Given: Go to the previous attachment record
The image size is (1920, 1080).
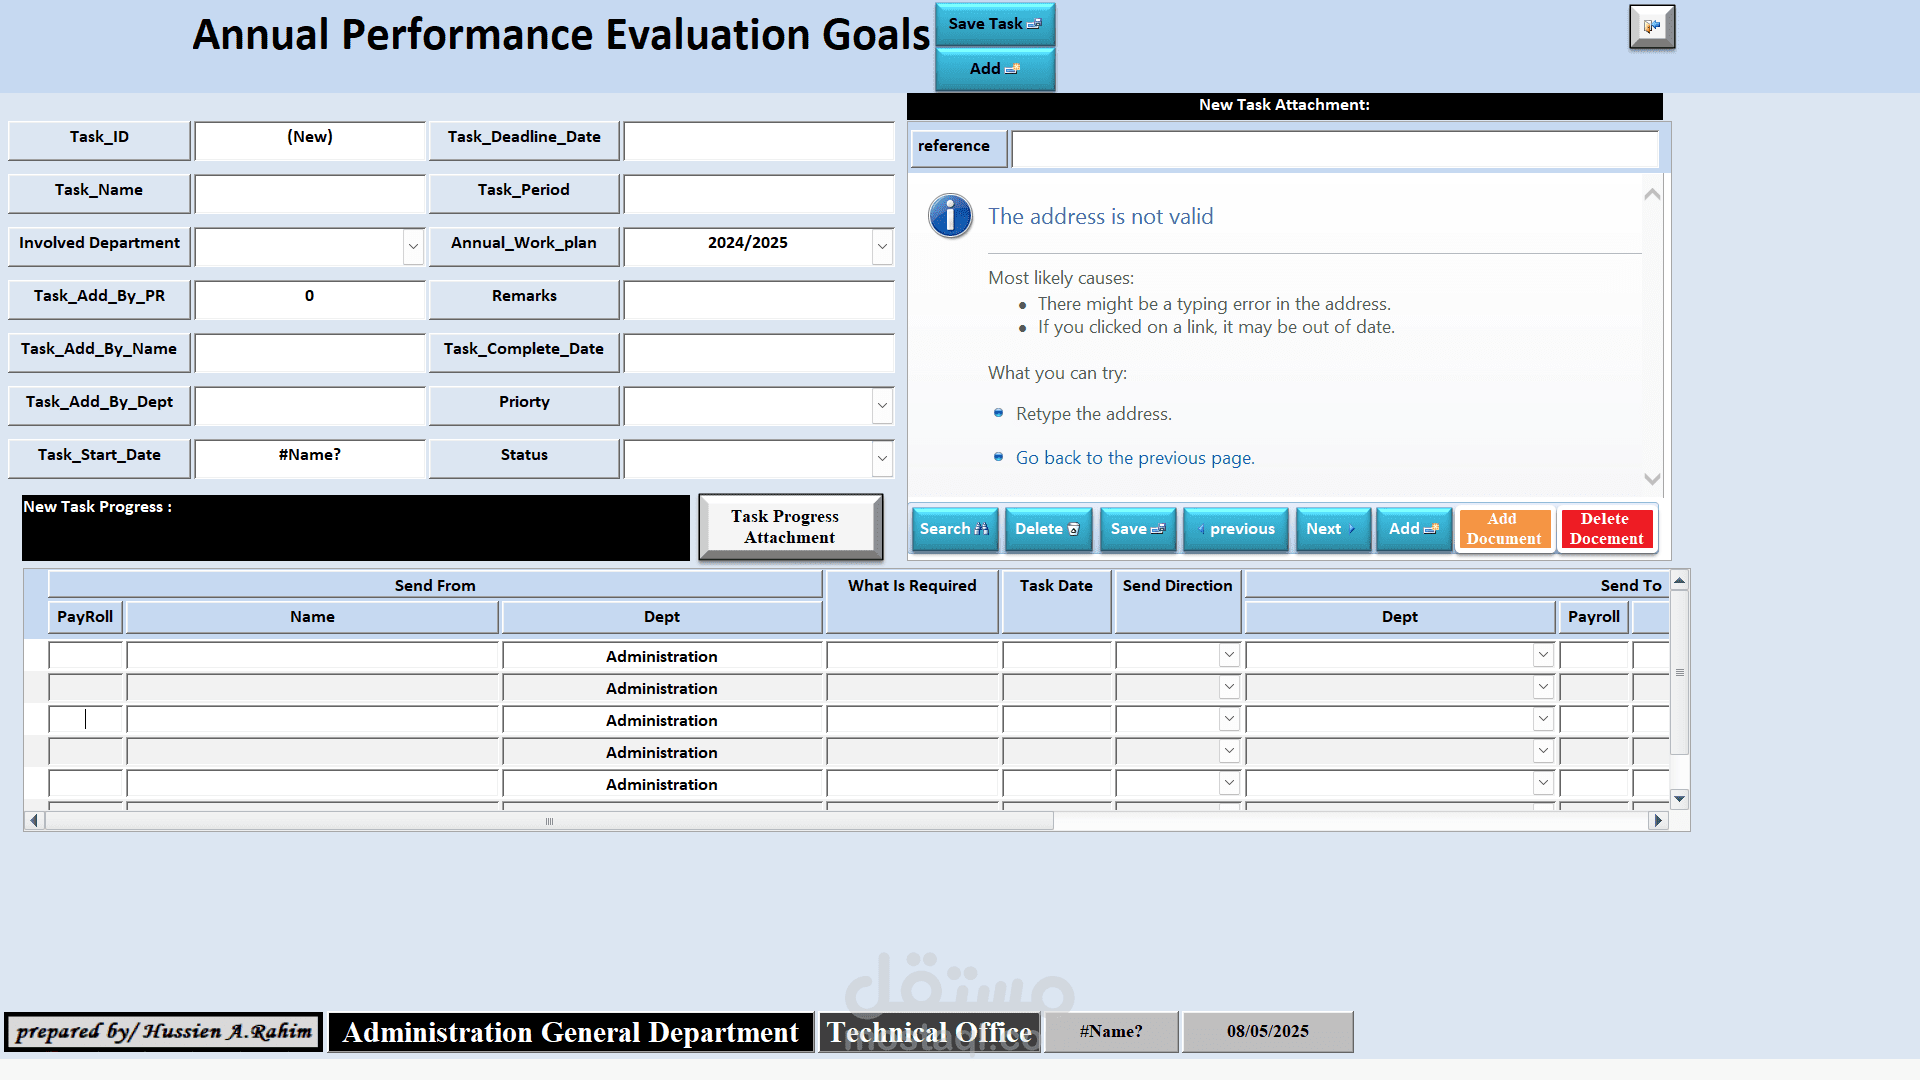Looking at the screenshot, I should tap(1236, 529).
